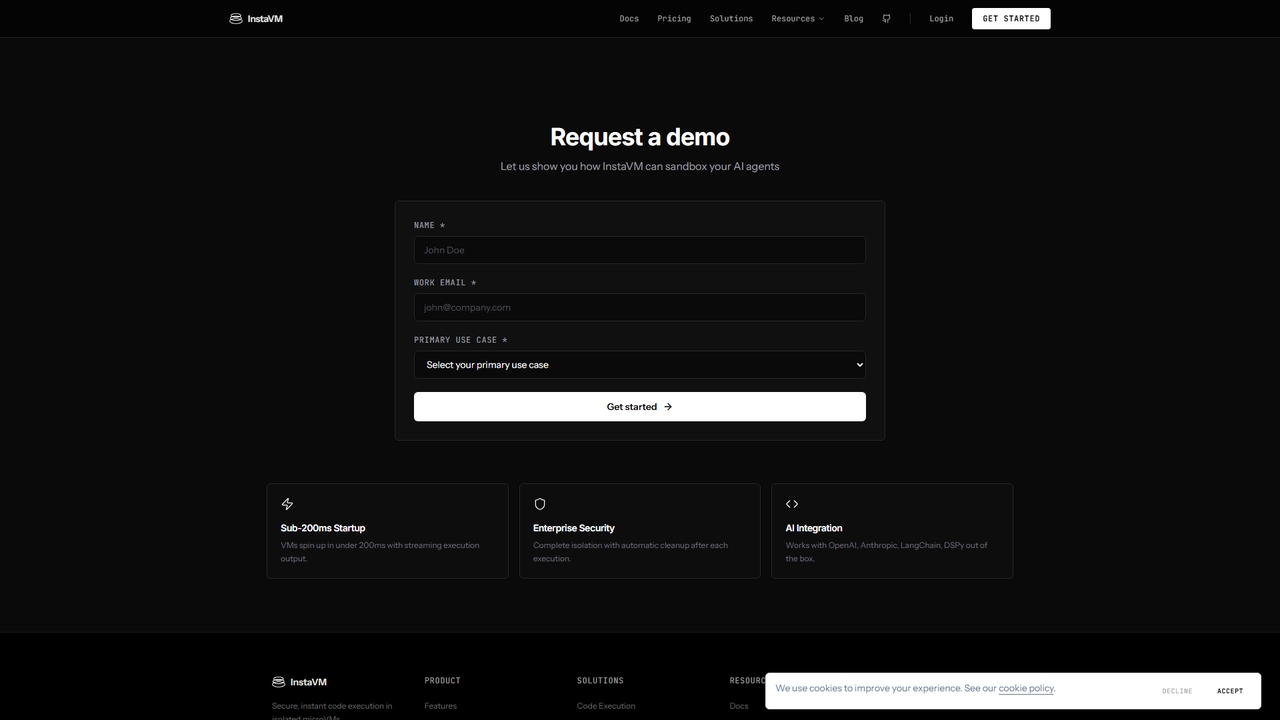Viewport: 1280px width, 720px height.
Task: Click the AI Integration heading
Action: [x=814, y=528]
